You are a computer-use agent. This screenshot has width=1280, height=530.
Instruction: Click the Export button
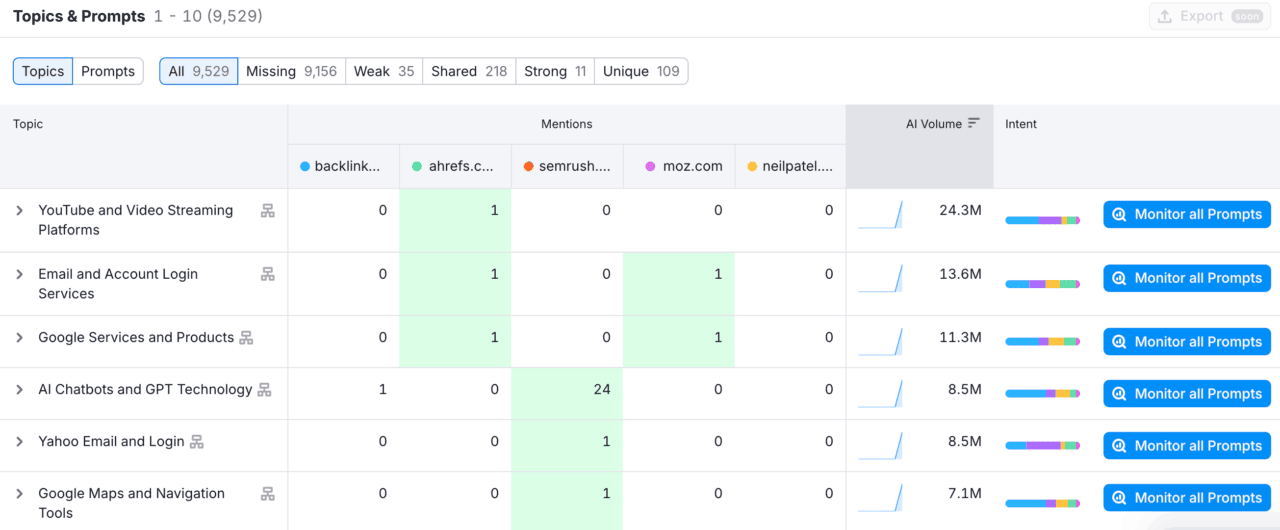(x=1209, y=16)
